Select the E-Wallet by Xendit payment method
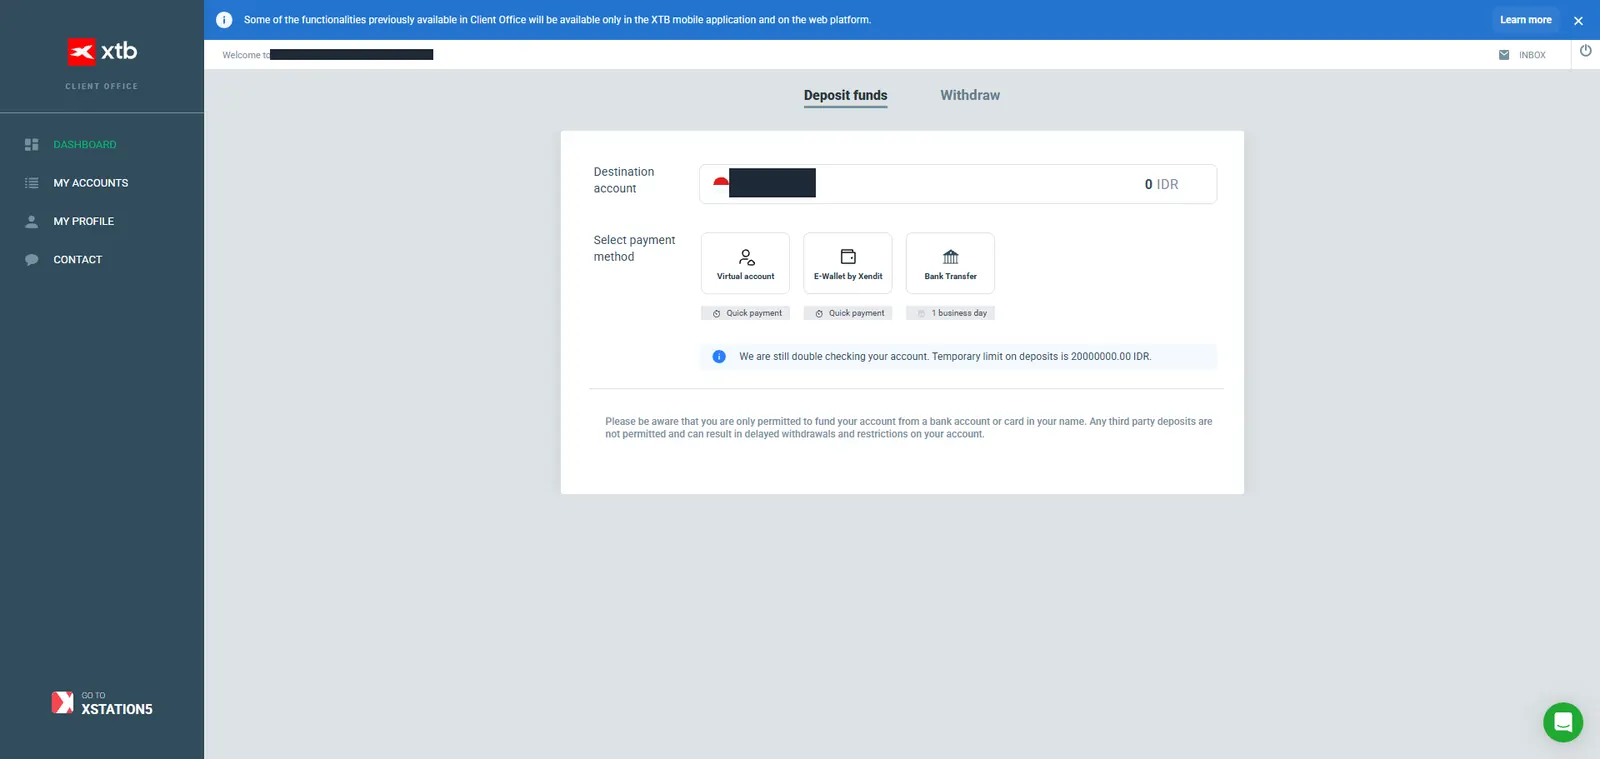 (848, 263)
